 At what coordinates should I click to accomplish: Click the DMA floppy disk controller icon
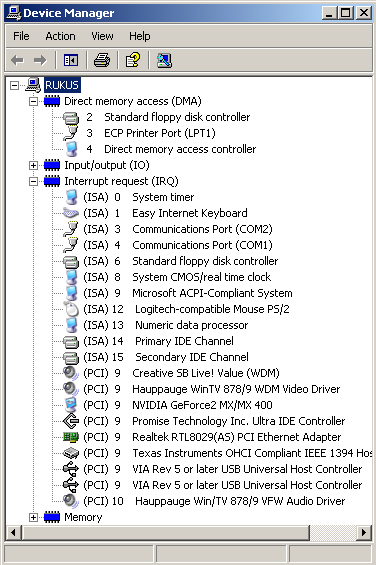71,117
